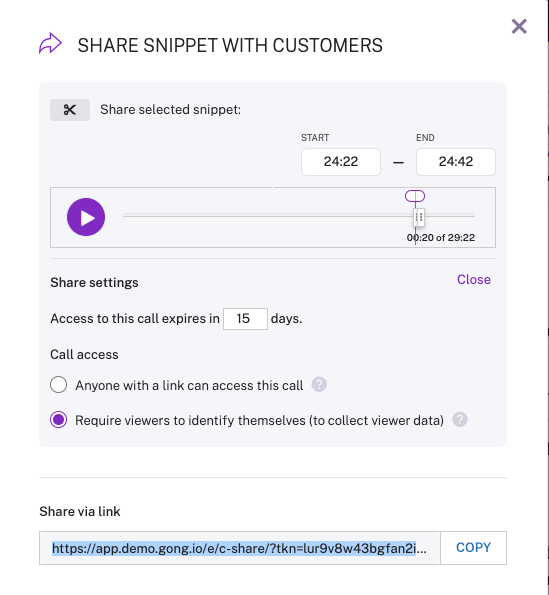Click the purple snippet range marker
The image size is (549, 595).
pos(415,196)
